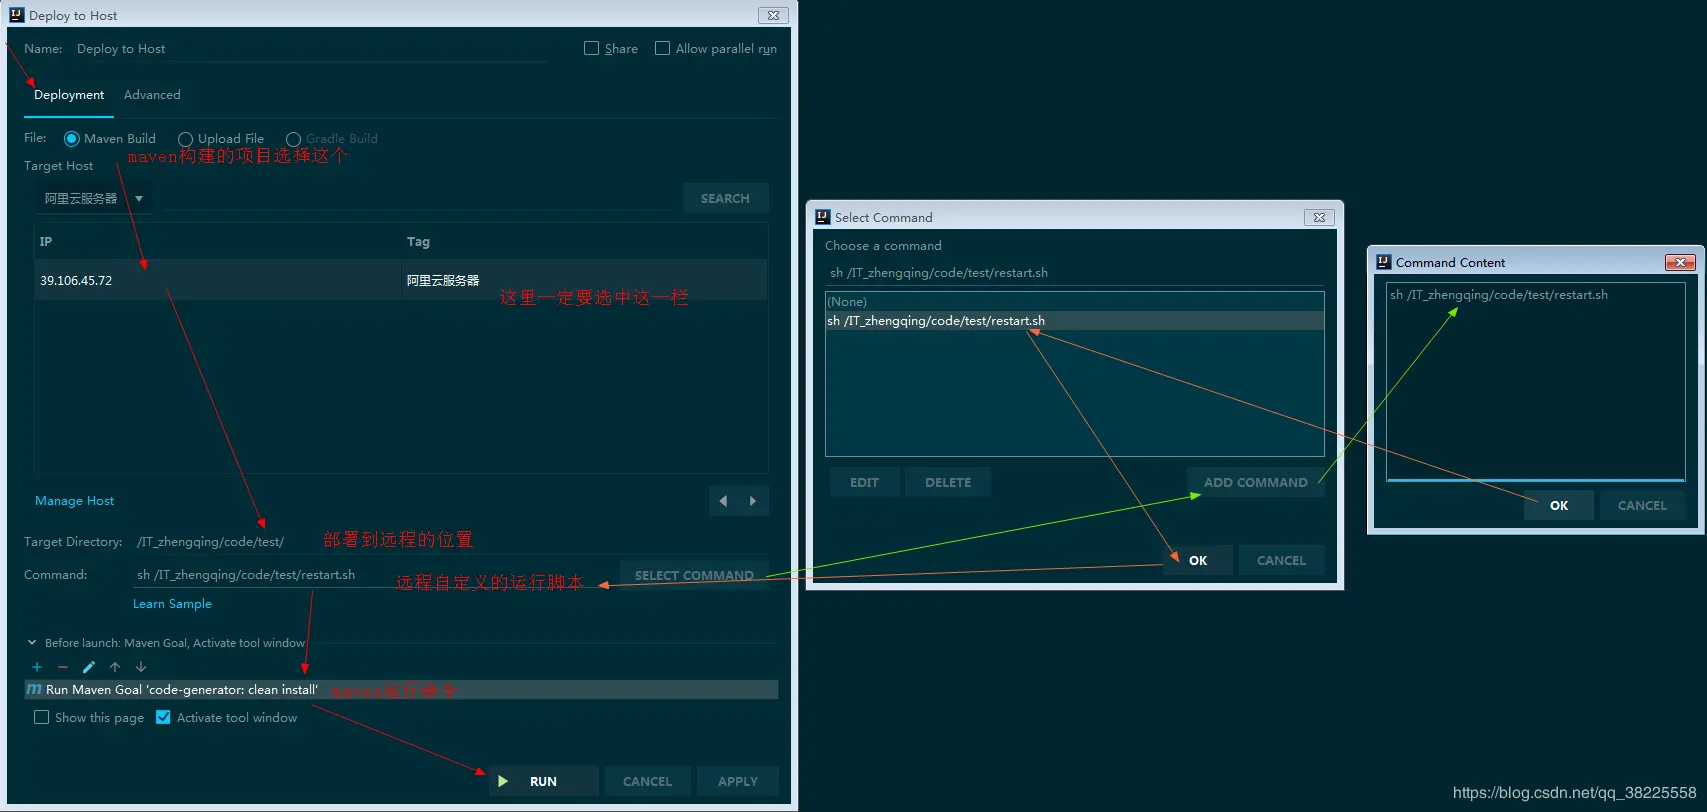Image resolution: width=1707 pixels, height=812 pixels.
Task: Switch to the Advanced tab
Action: pyautogui.click(x=152, y=95)
